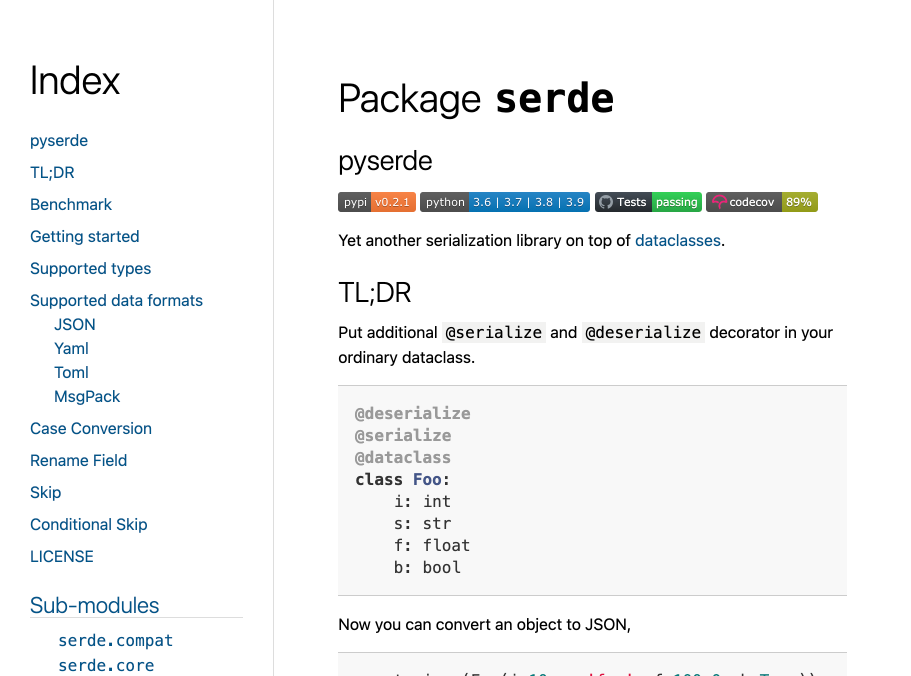Click the GitHub octocat icon on Tests badge
Viewport: 911px width, 676px height.
point(605,202)
